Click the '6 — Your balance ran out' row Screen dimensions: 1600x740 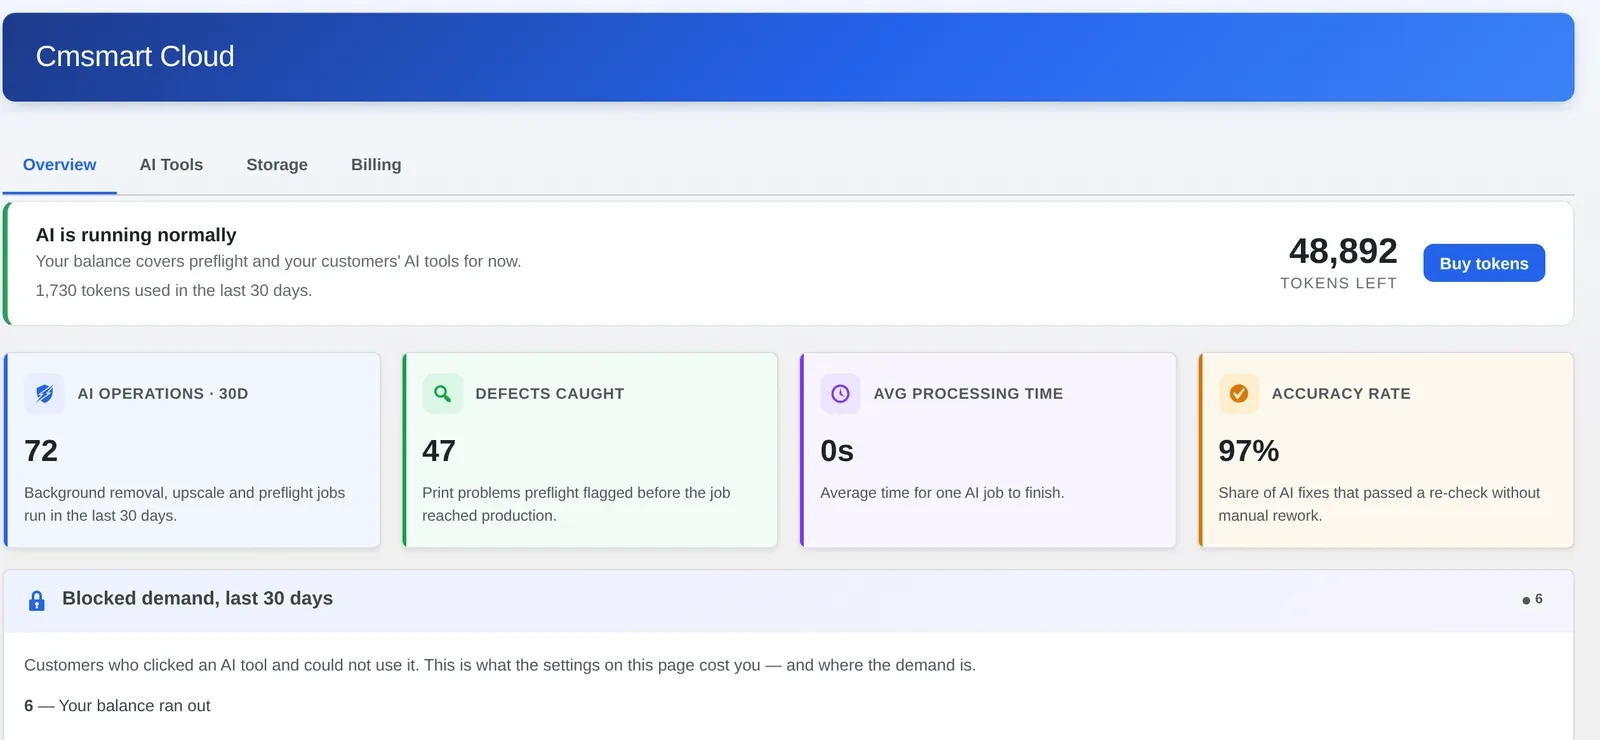click(117, 706)
